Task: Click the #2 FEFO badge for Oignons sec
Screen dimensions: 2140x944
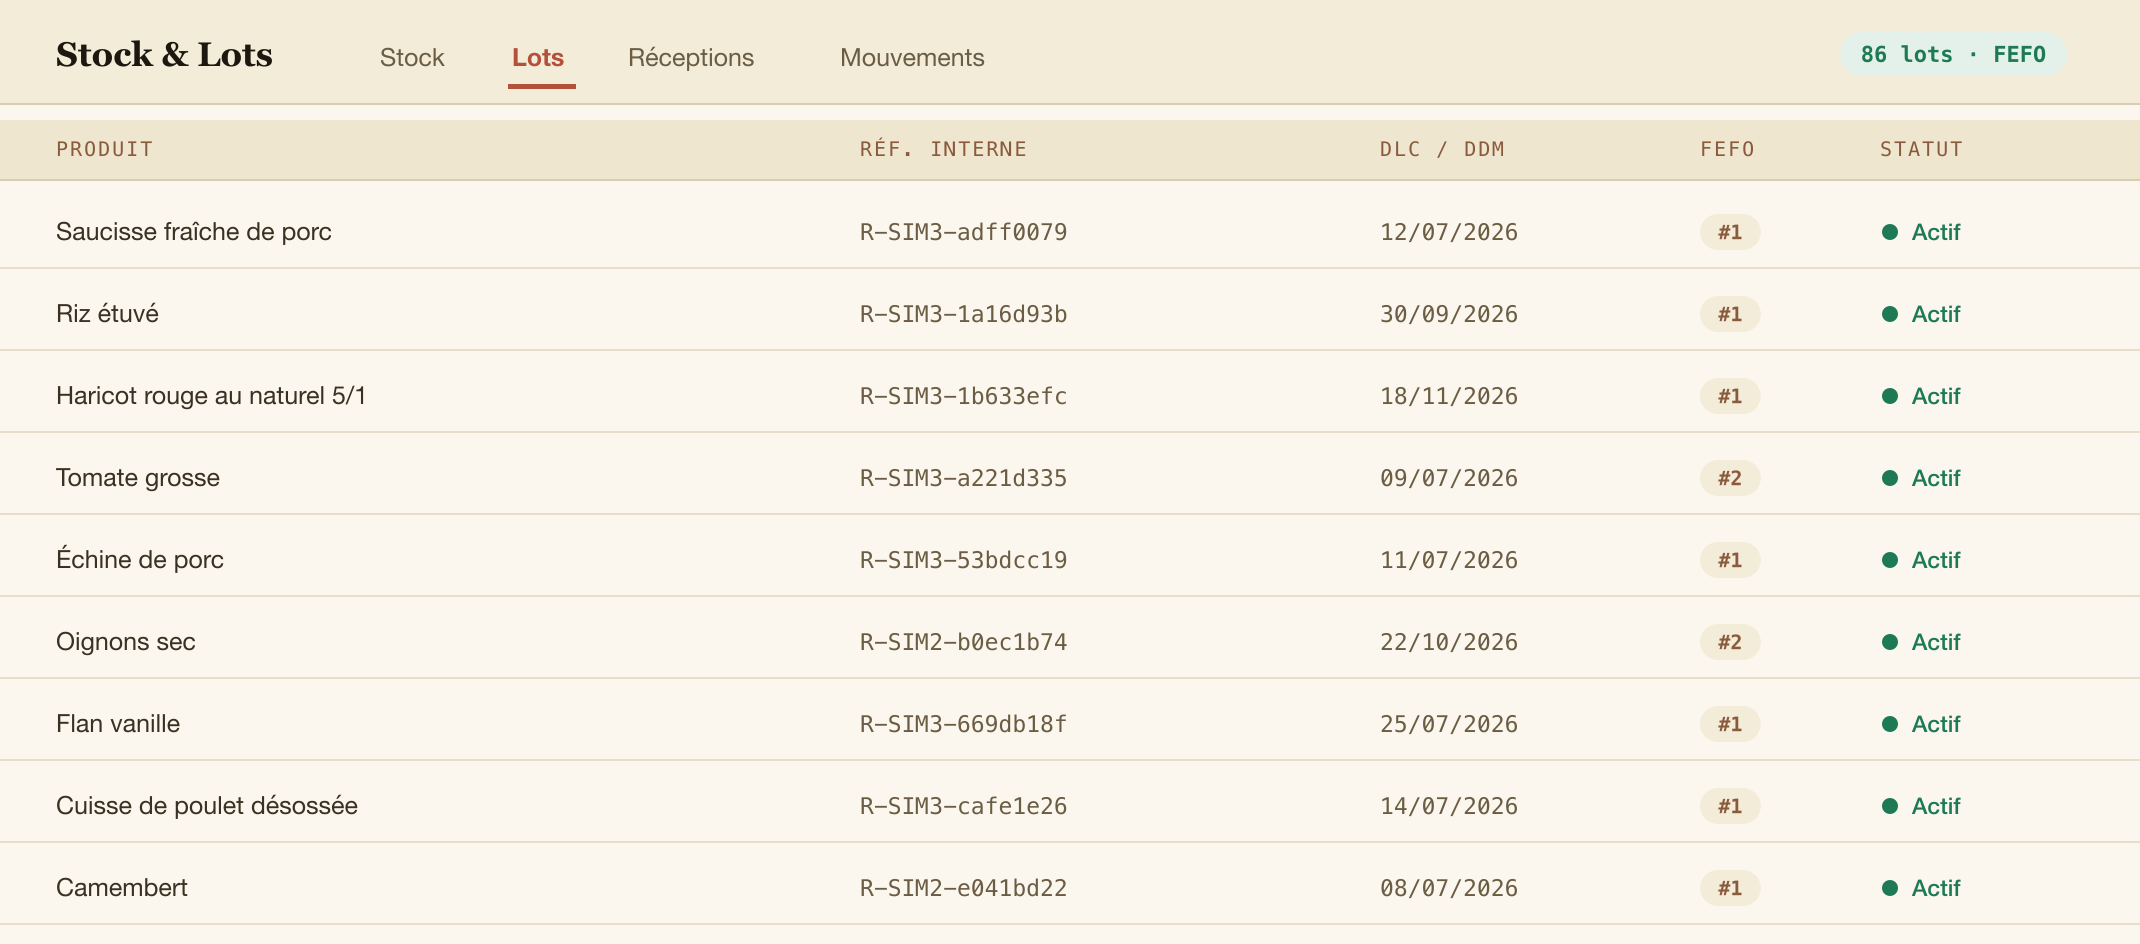Action: click(x=1730, y=642)
